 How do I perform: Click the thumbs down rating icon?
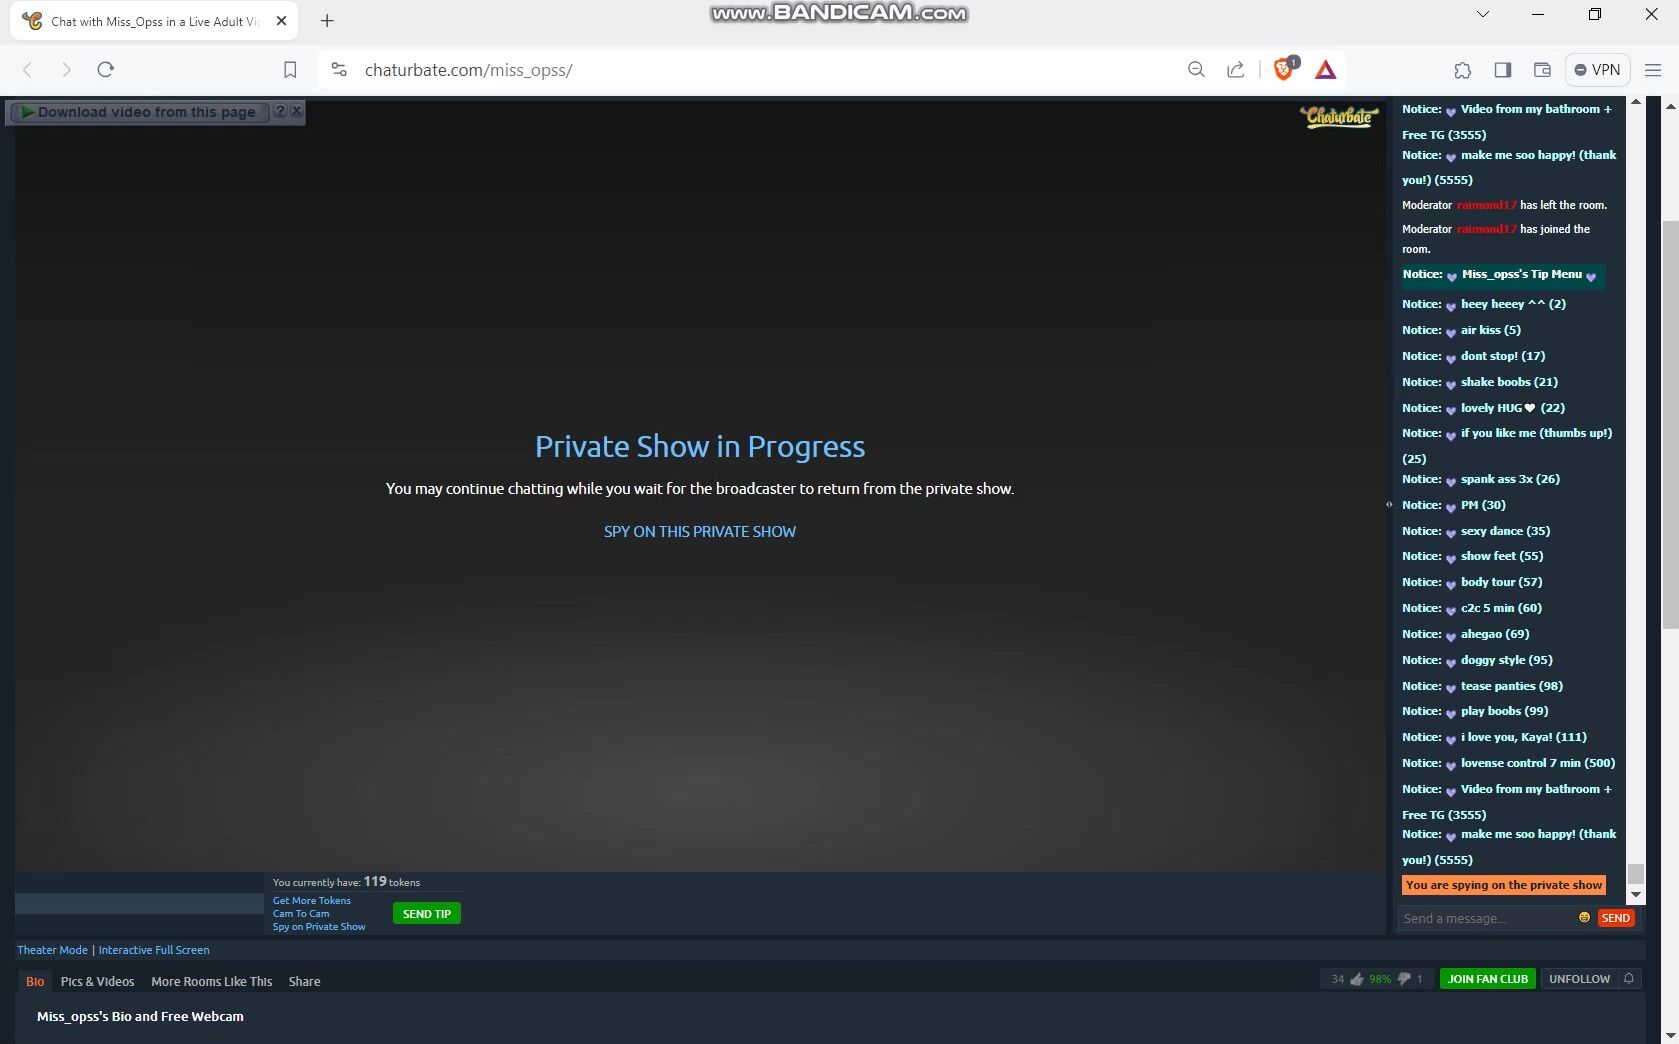point(1403,979)
